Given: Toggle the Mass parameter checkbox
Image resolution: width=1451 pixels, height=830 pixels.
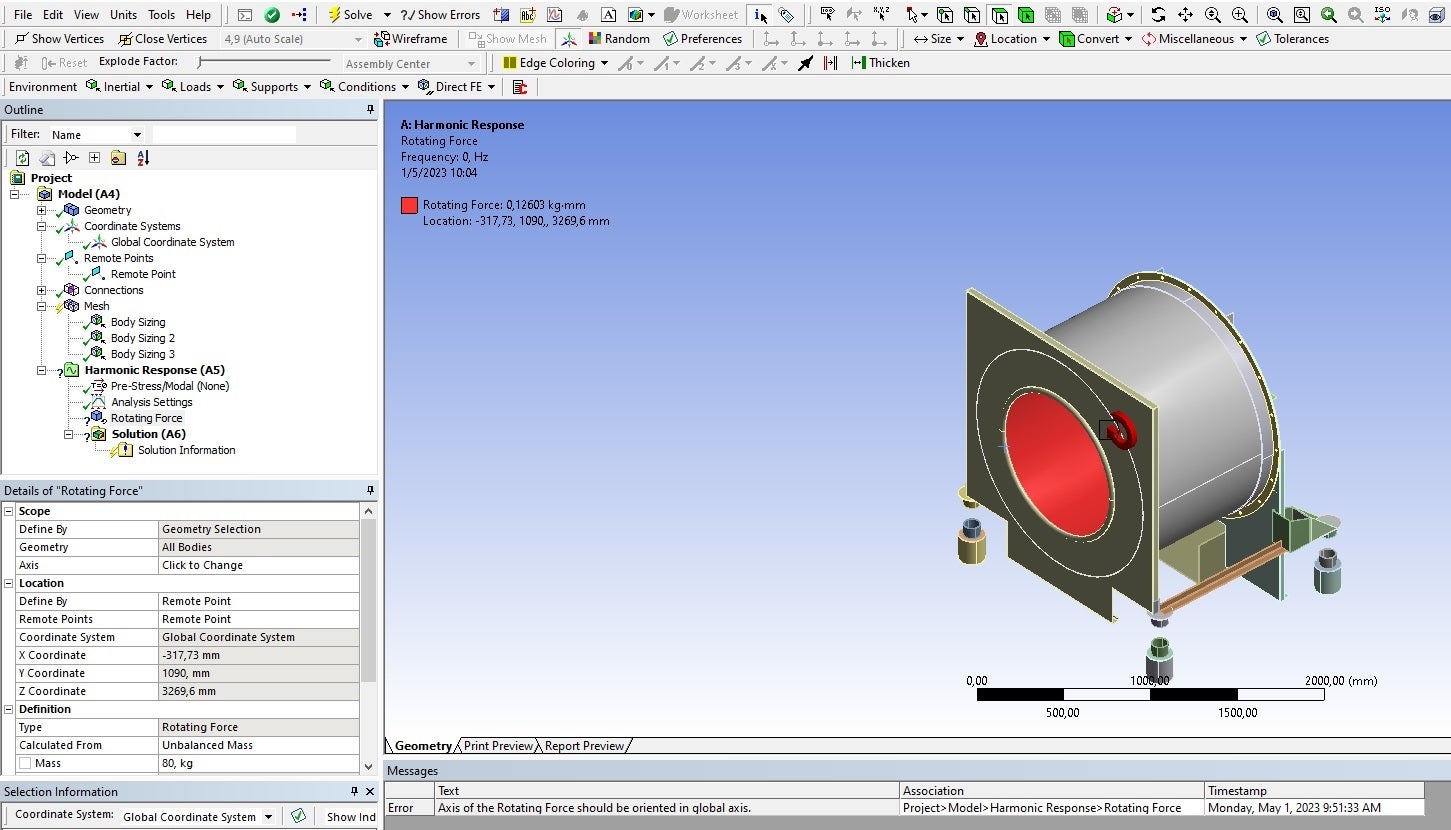Looking at the screenshot, I should pyautogui.click(x=24, y=763).
